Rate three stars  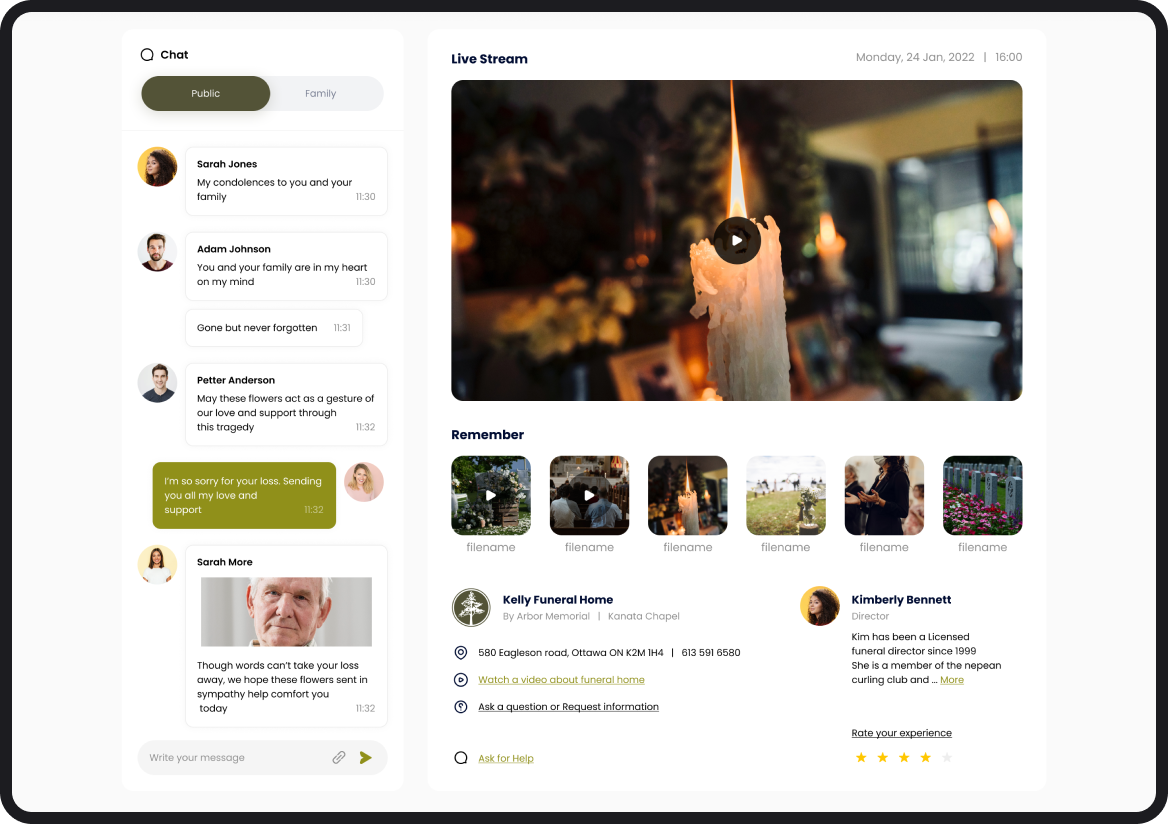pos(904,758)
